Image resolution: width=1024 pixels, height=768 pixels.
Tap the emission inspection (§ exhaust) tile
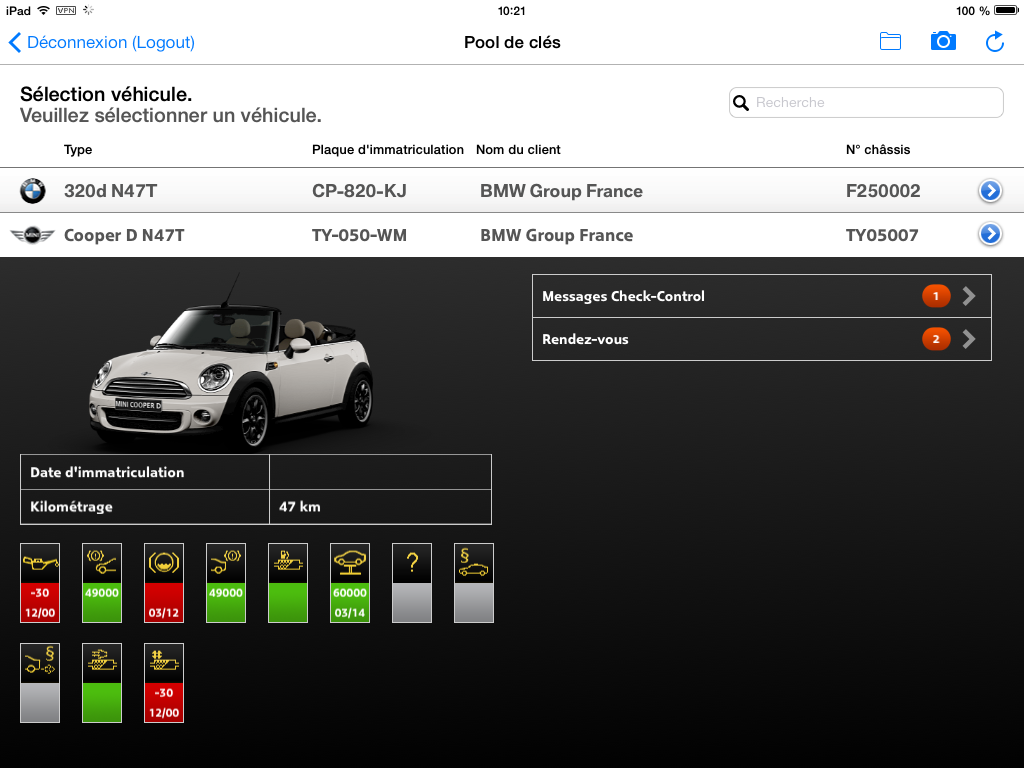pos(40,683)
